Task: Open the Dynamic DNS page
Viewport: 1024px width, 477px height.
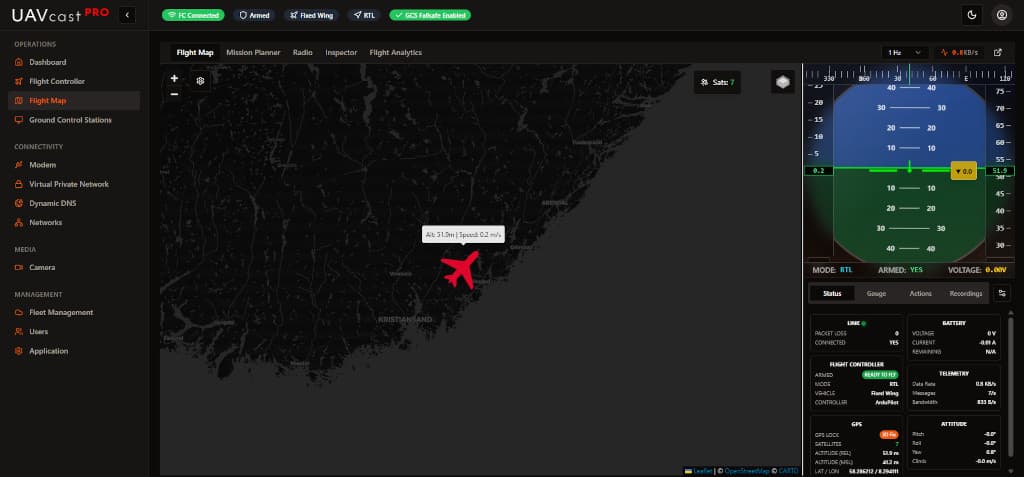Action: (52, 203)
